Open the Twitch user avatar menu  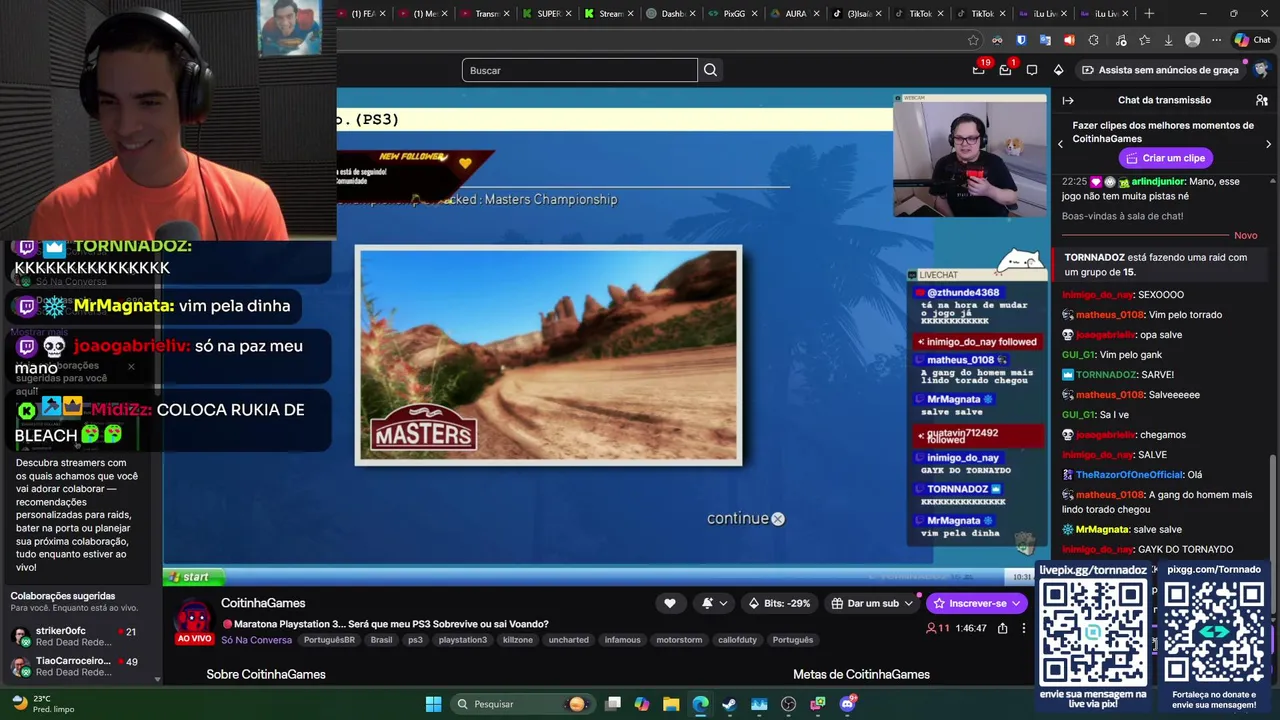point(1261,70)
